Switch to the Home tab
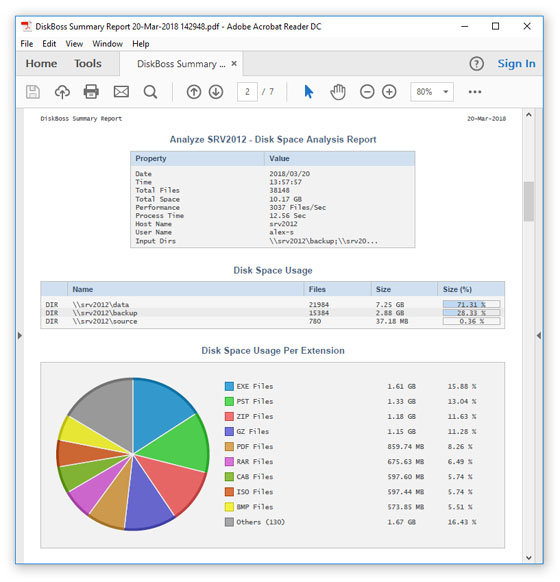The width and height of the screenshot is (560, 582). pos(41,63)
